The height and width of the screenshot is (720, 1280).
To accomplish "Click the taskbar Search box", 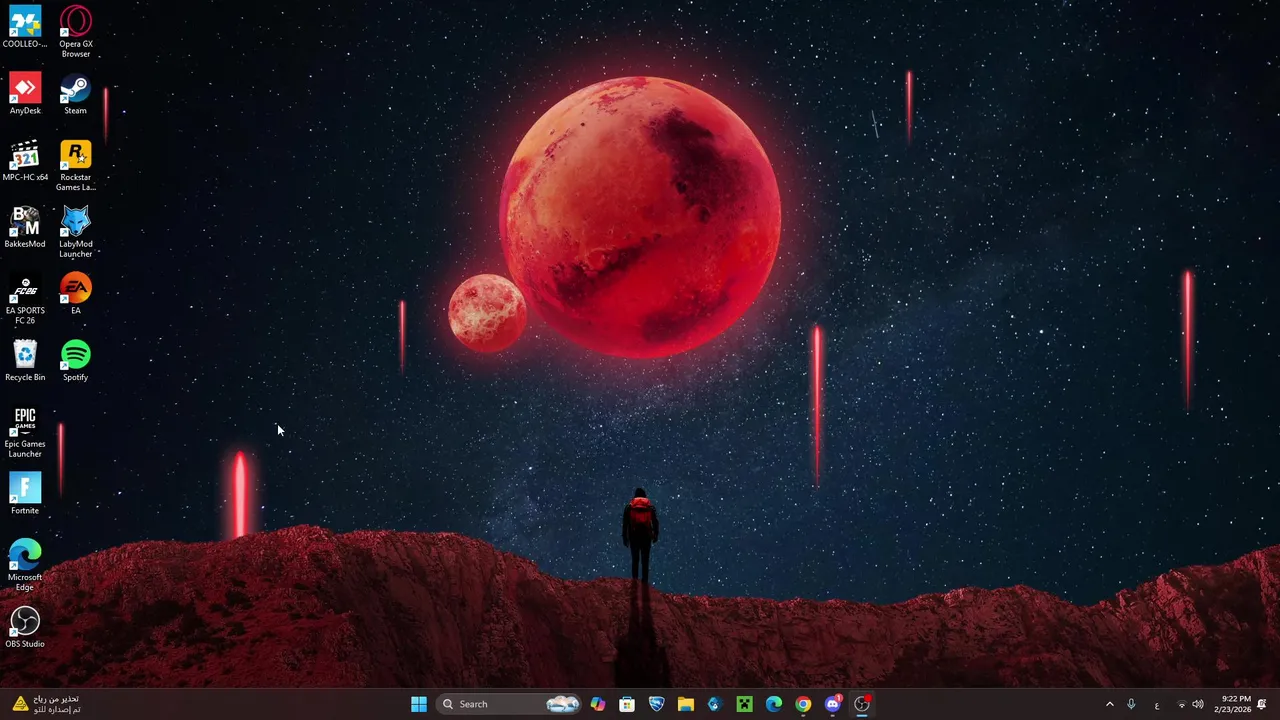I will [510, 704].
